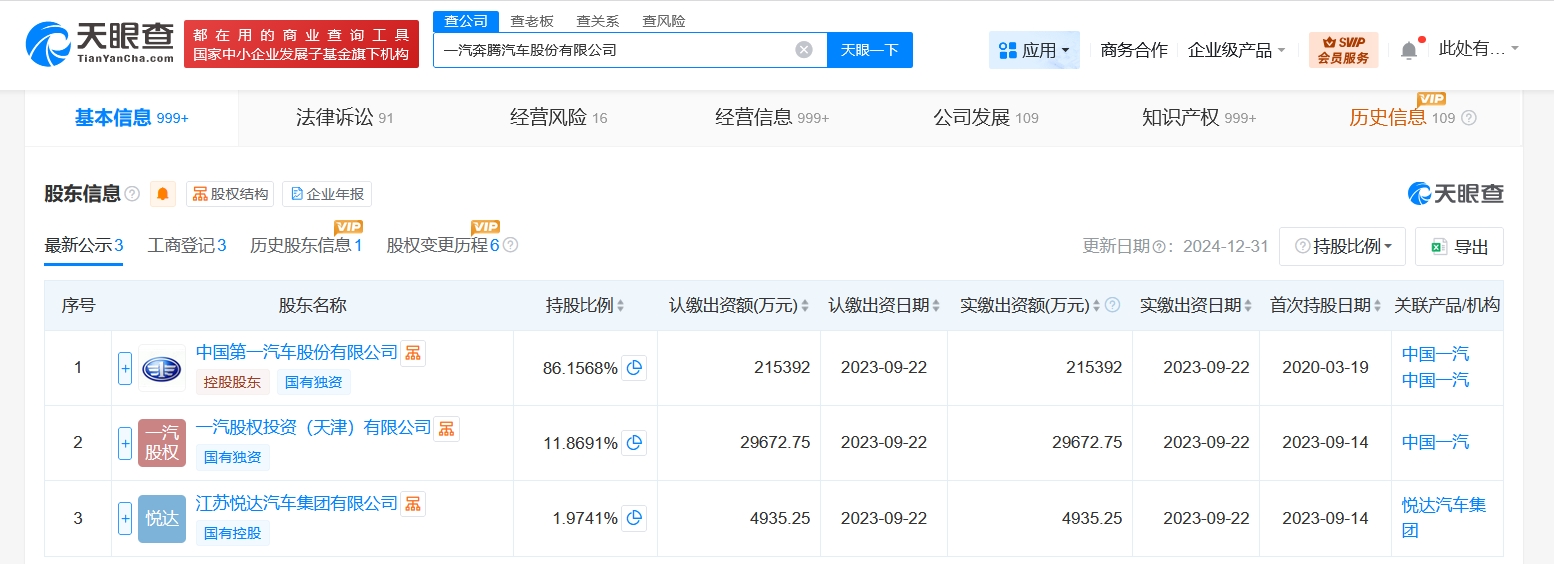Click the help icon next to 股东信息
Viewport: 1554px width, 564px height.
click(132, 194)
